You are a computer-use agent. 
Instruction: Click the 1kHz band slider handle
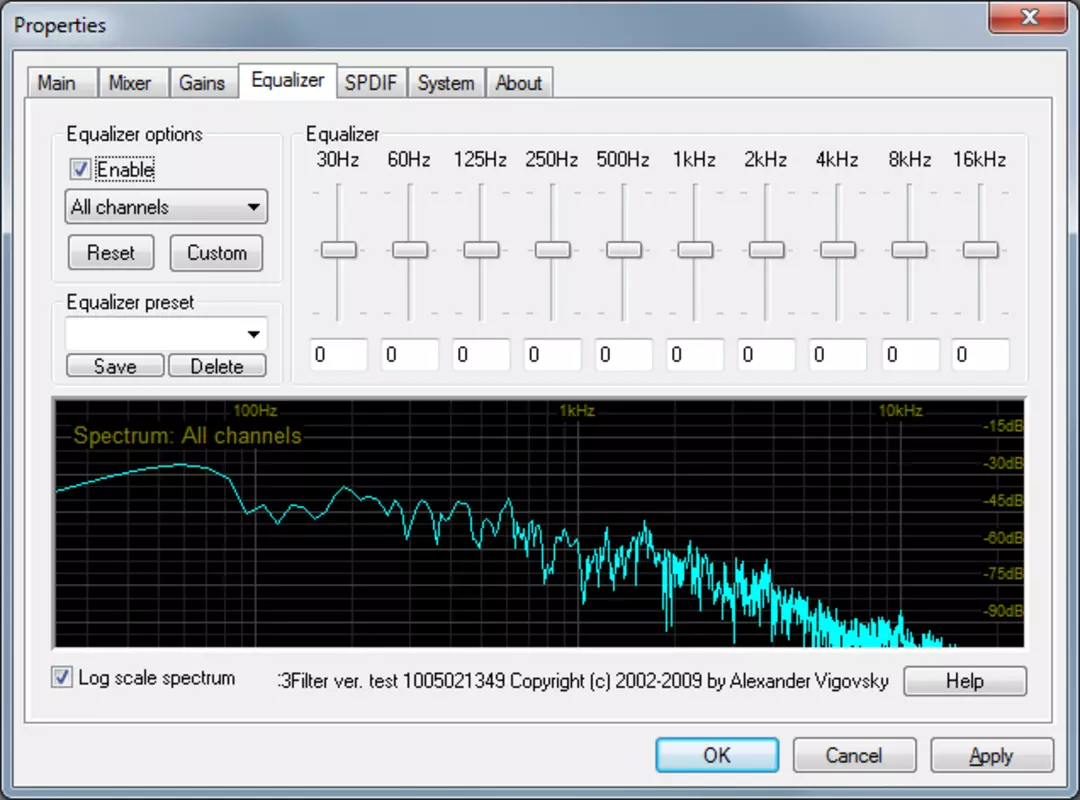pos(696,249)
